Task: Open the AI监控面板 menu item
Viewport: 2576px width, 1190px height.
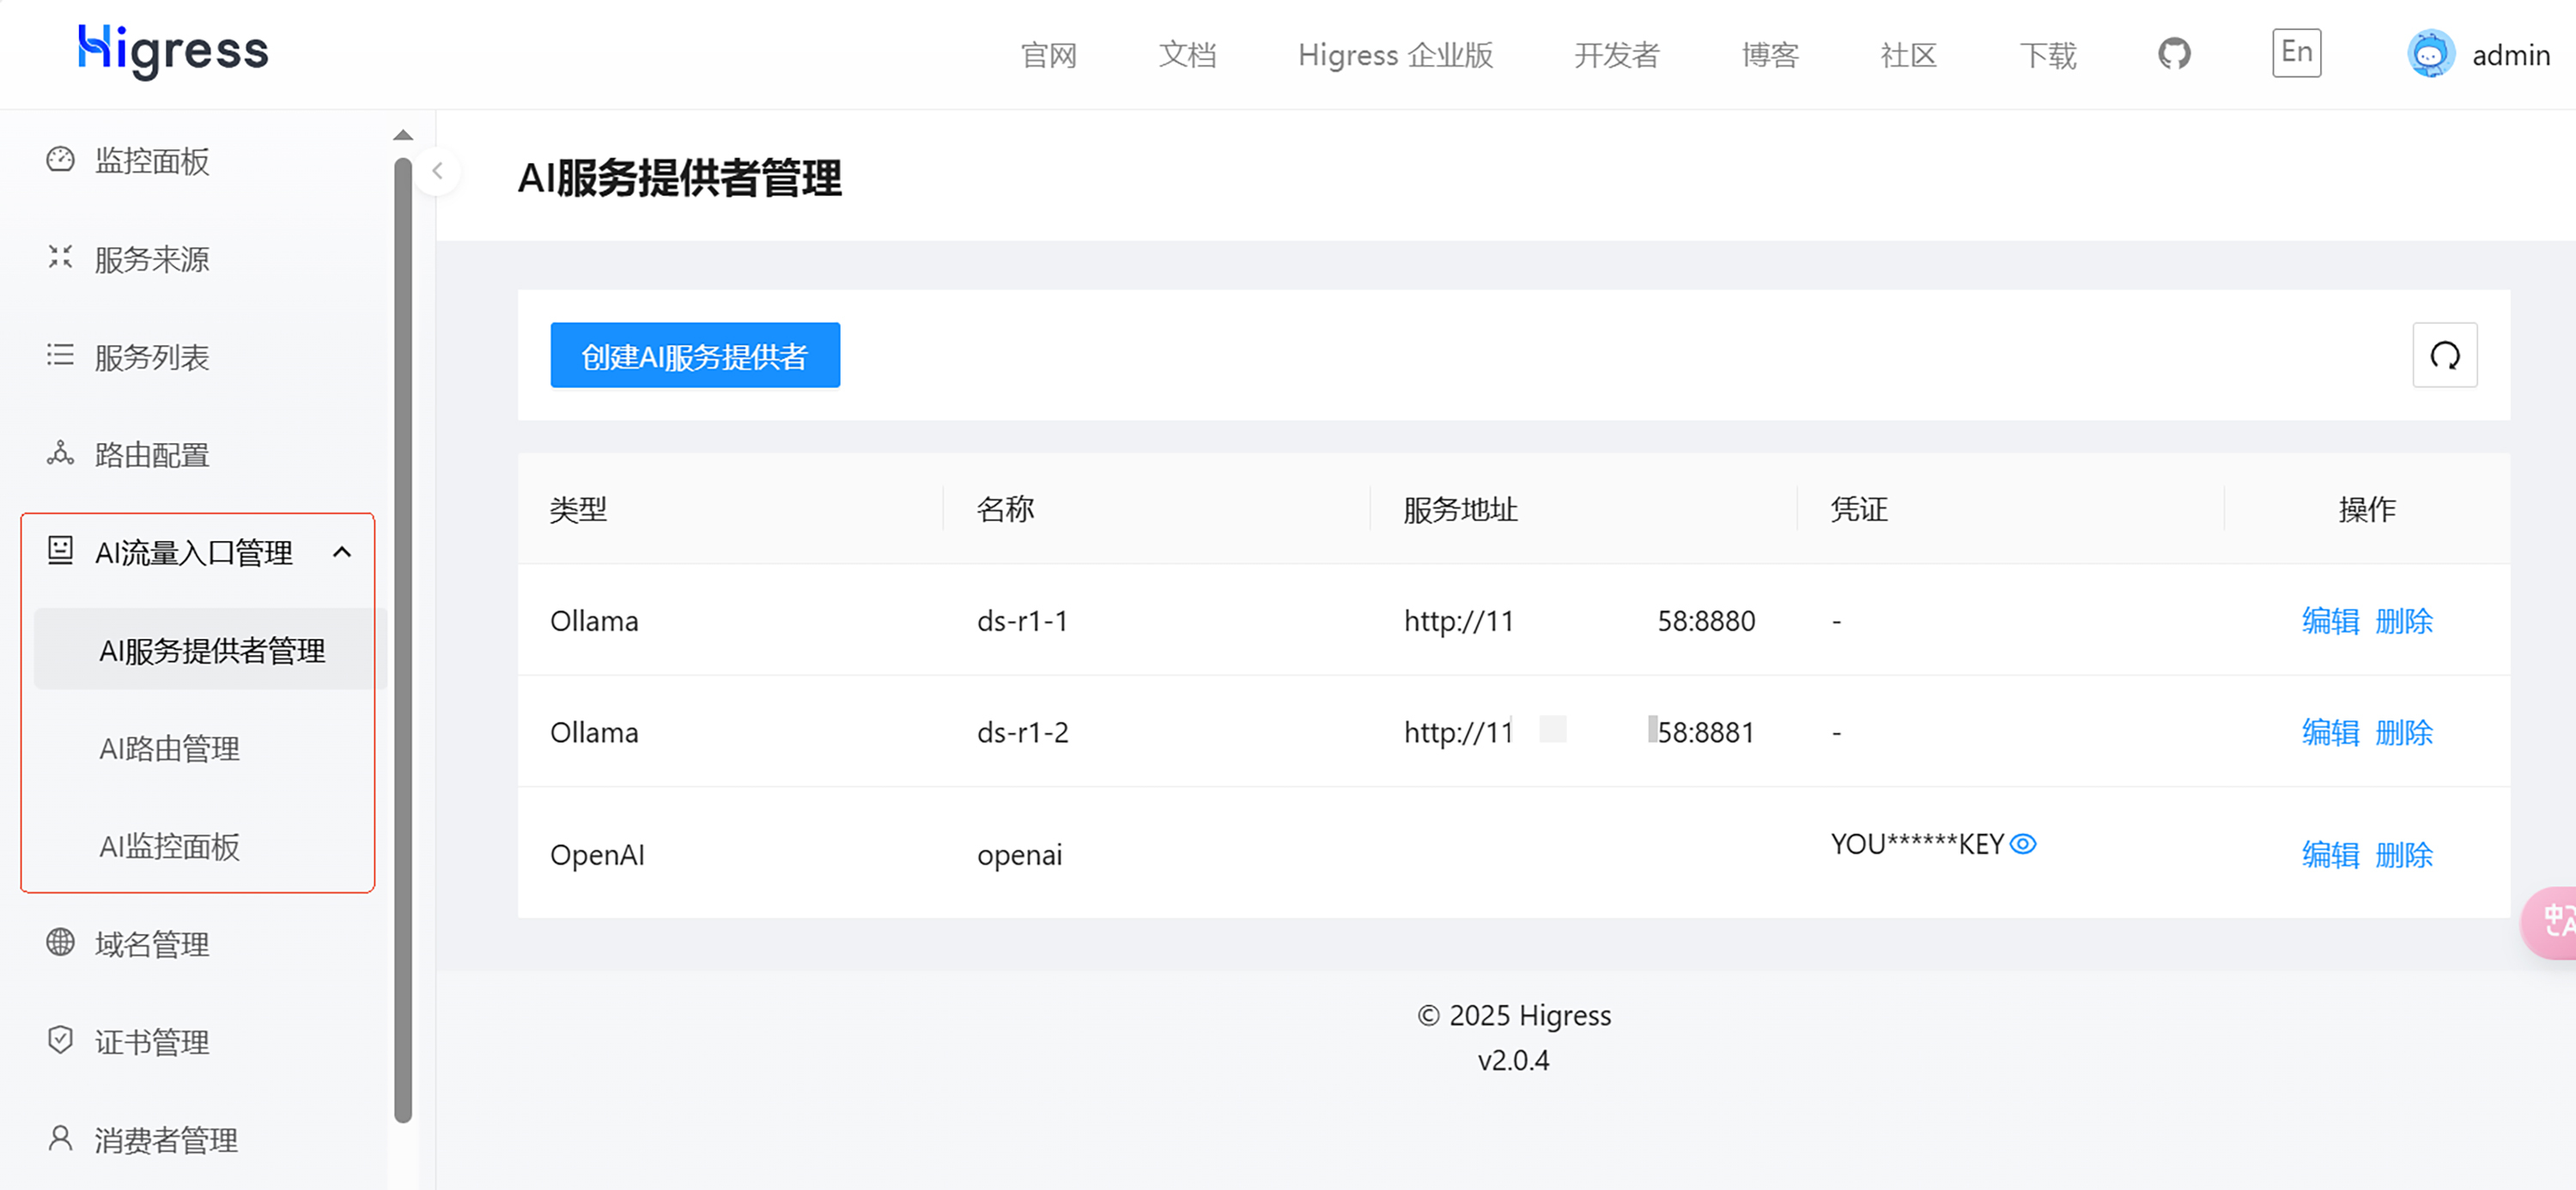Action: [x=169, y=846]
